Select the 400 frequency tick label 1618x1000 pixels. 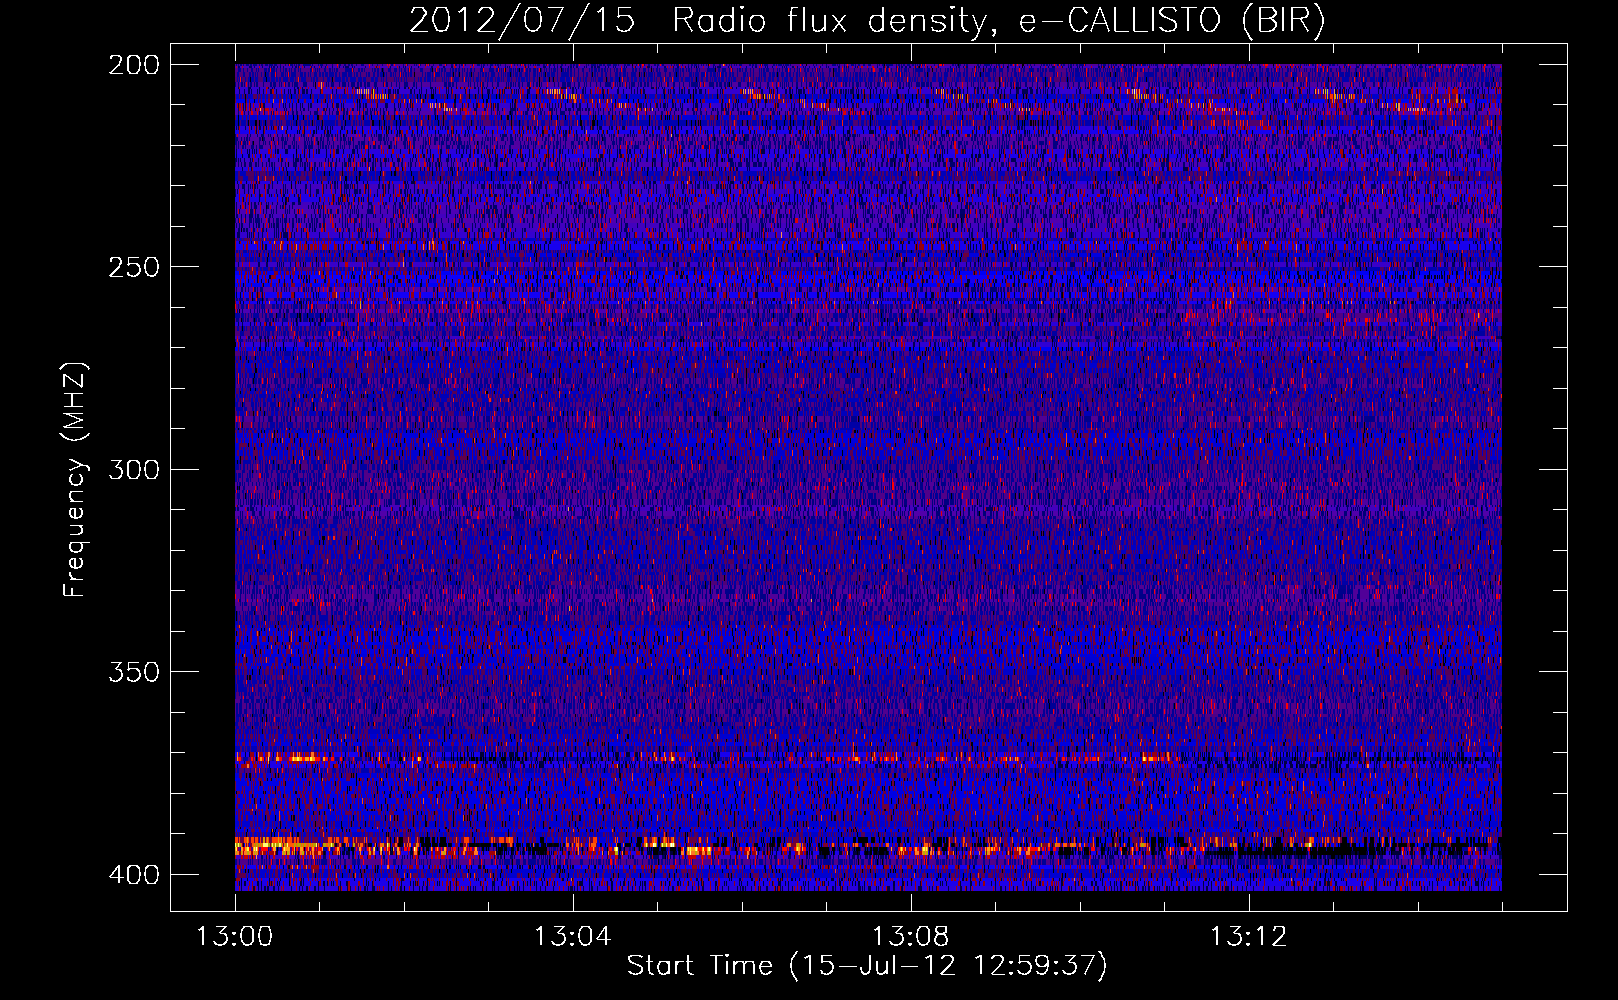[x=134, y=875]
